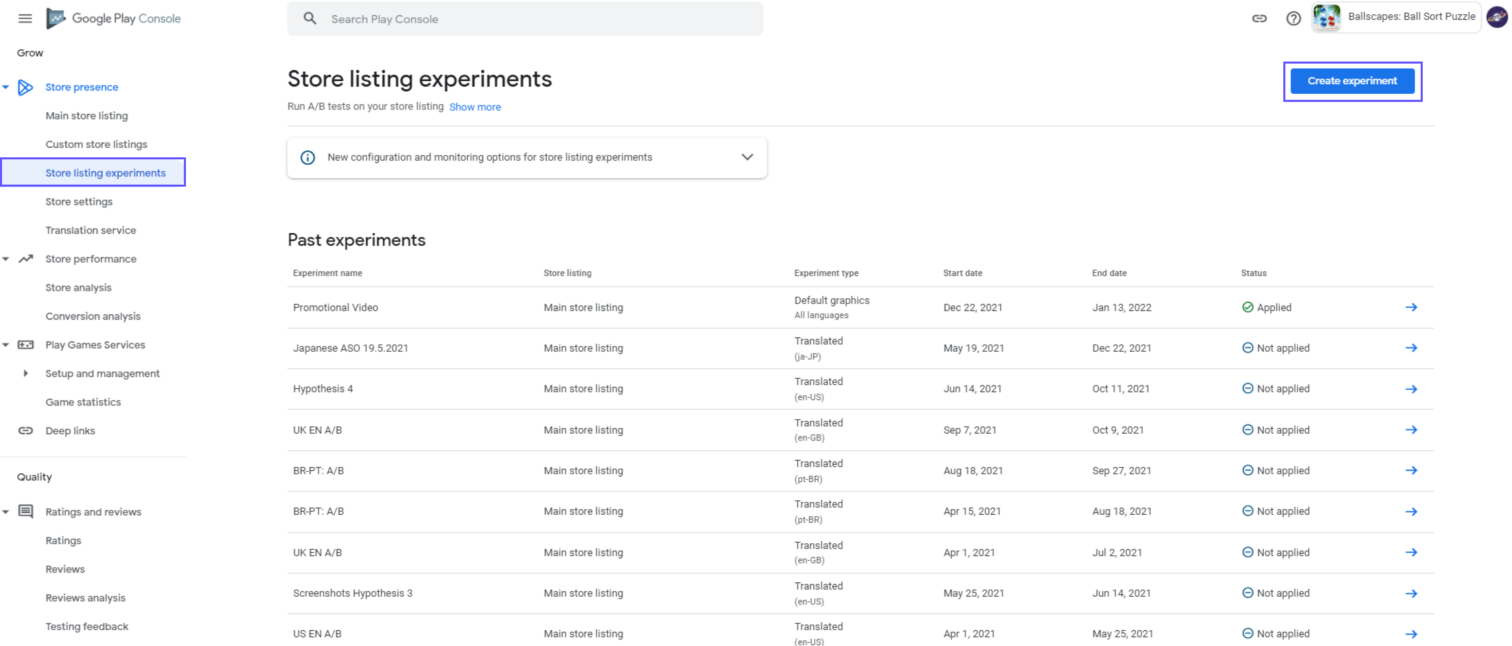
Task: Open the Promotional Video experiment via its arrow
Action: [1411, 307]
